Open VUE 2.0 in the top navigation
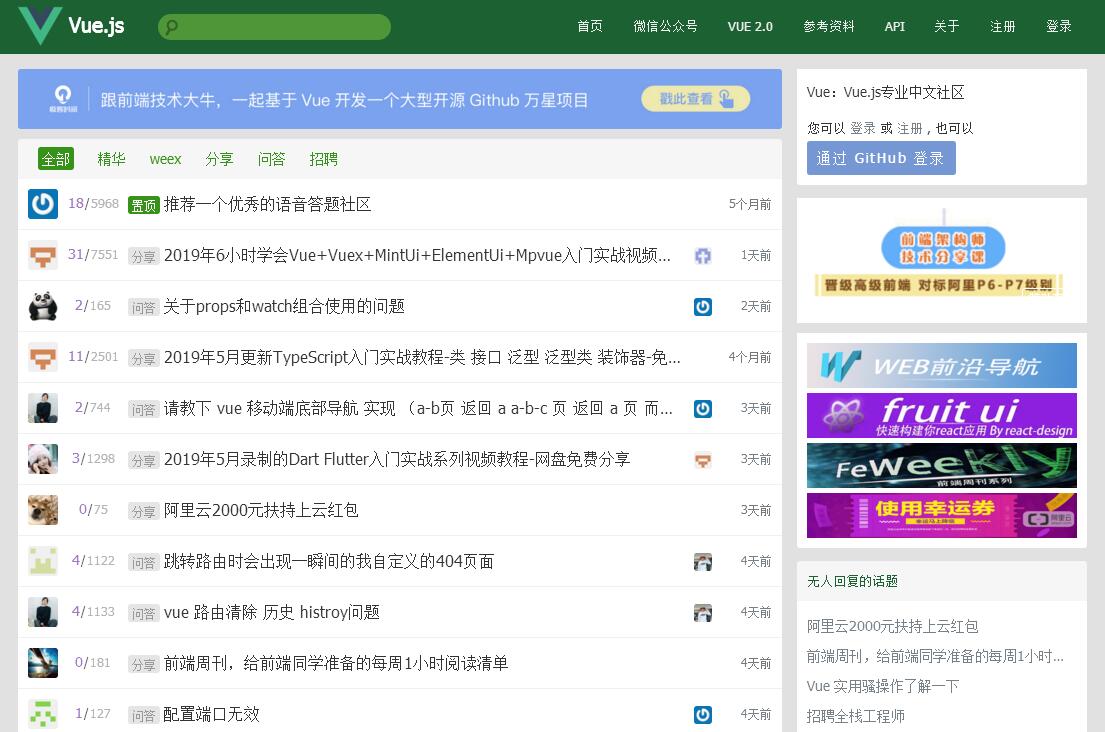Screen dimensions: 1105x732 750,27
